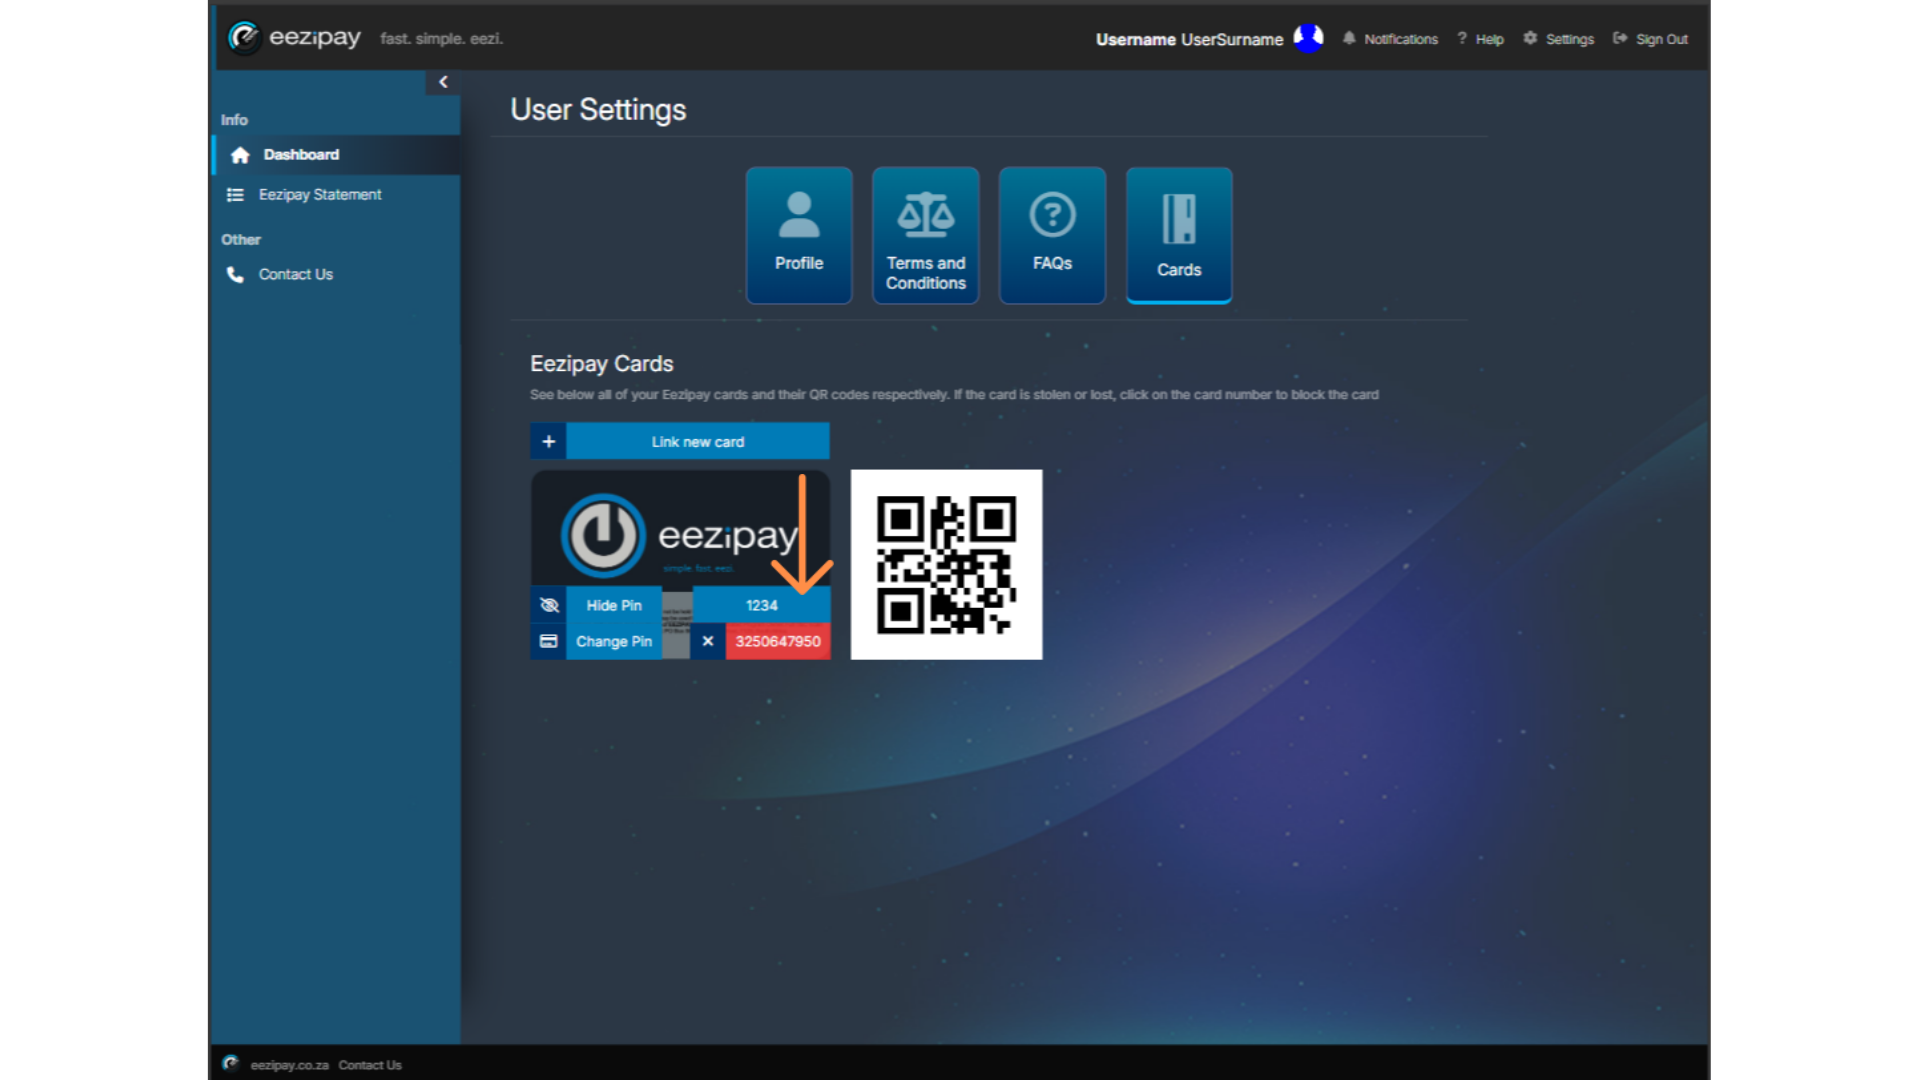Click the Settings gear icon
This screenshot has width=1920, height=1080.
tap(1530, 38)
